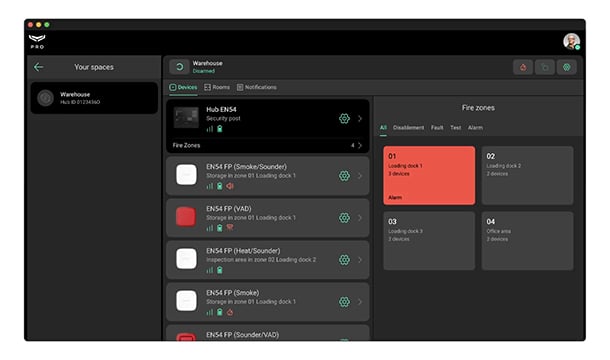This screenshot has height=360, width=610.
Task: Select Warehouse space in Your spaces list
Action: [x=94, y=98]
